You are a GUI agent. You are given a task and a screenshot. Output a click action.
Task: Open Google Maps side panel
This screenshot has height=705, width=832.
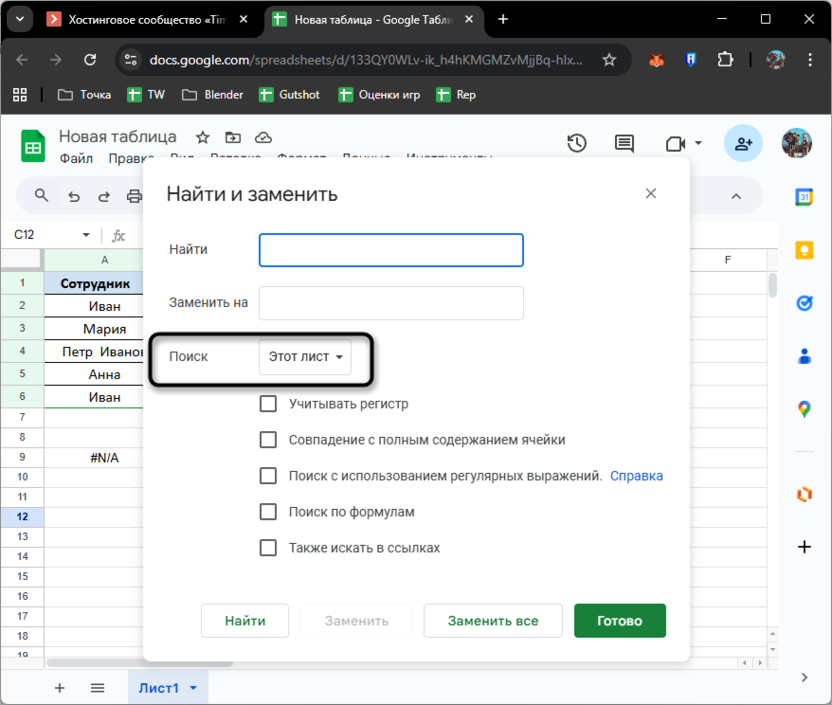coord(804,407)
